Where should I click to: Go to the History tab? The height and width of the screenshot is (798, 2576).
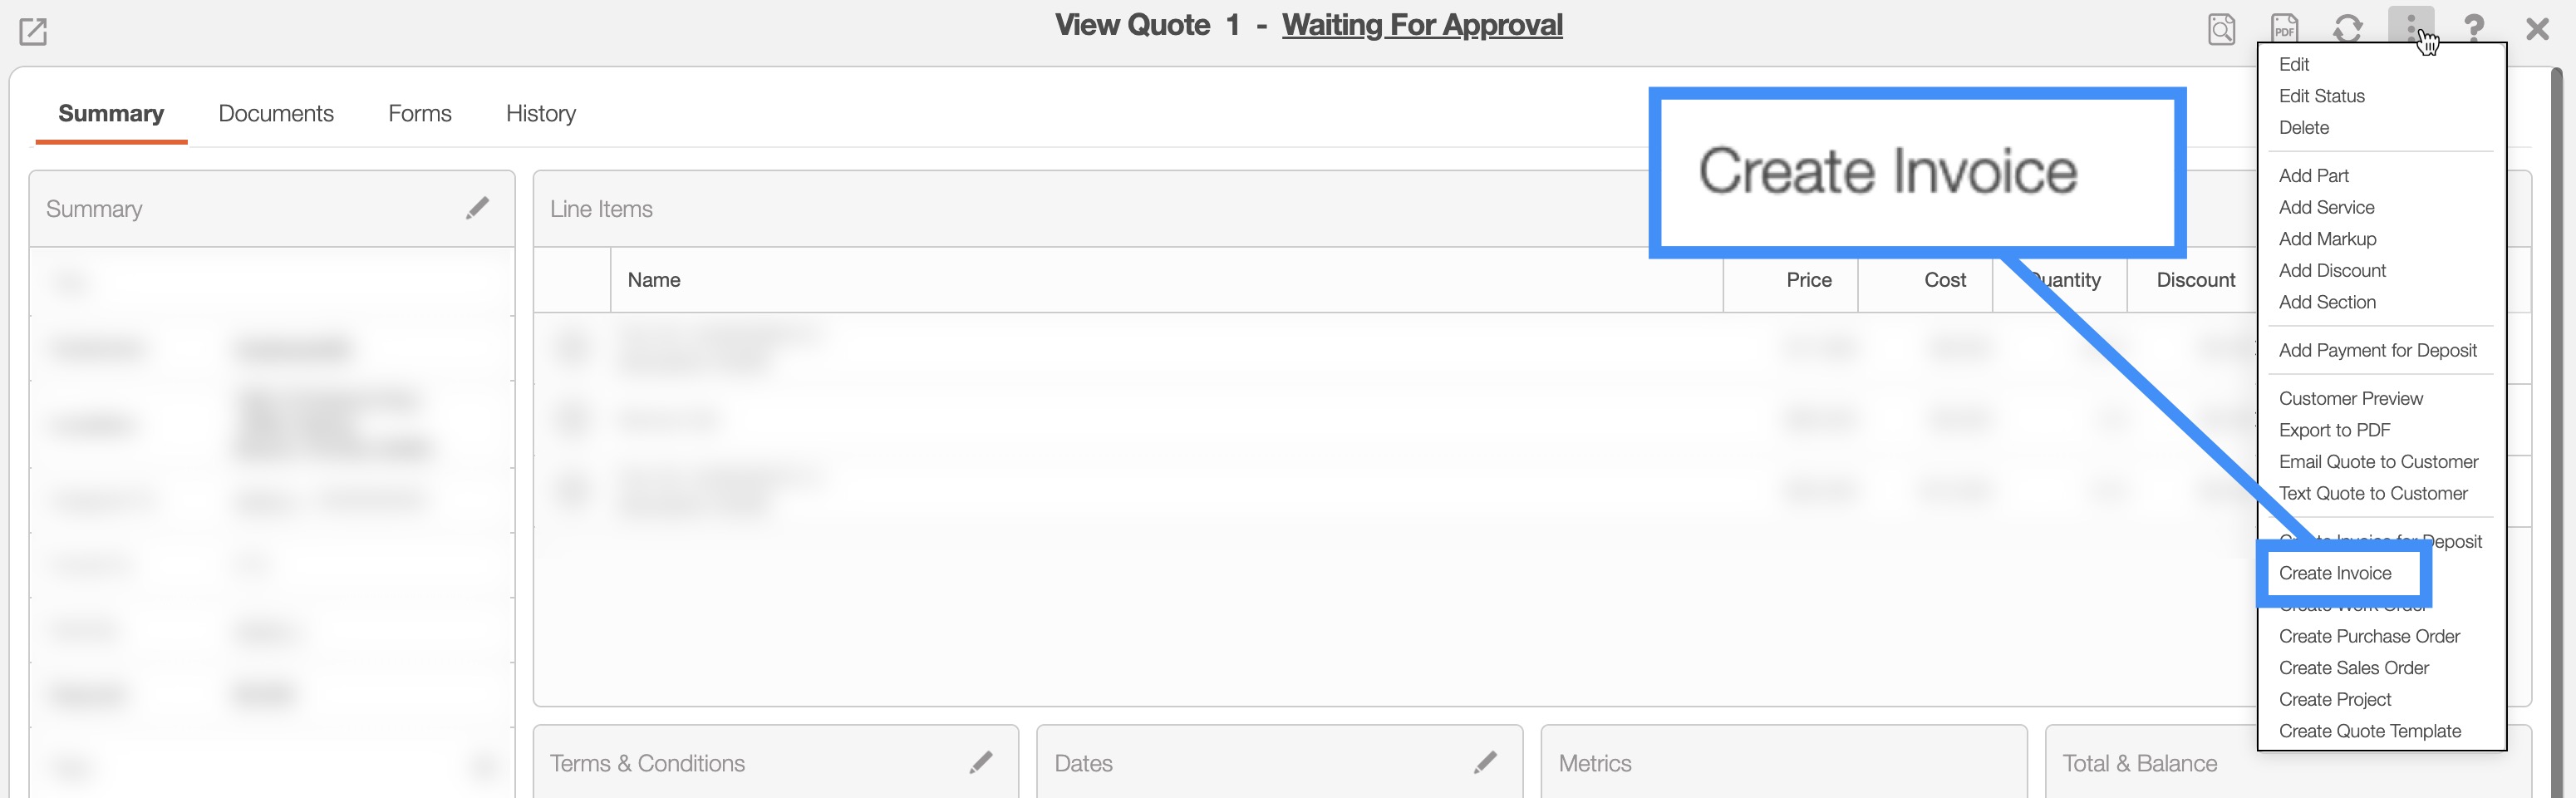[x=541, y=114]
